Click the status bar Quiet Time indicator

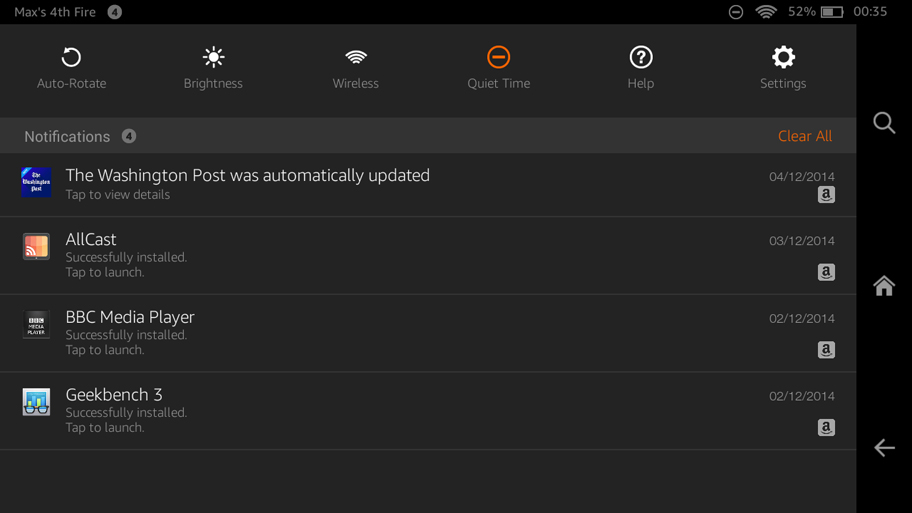tap(736, 12)
